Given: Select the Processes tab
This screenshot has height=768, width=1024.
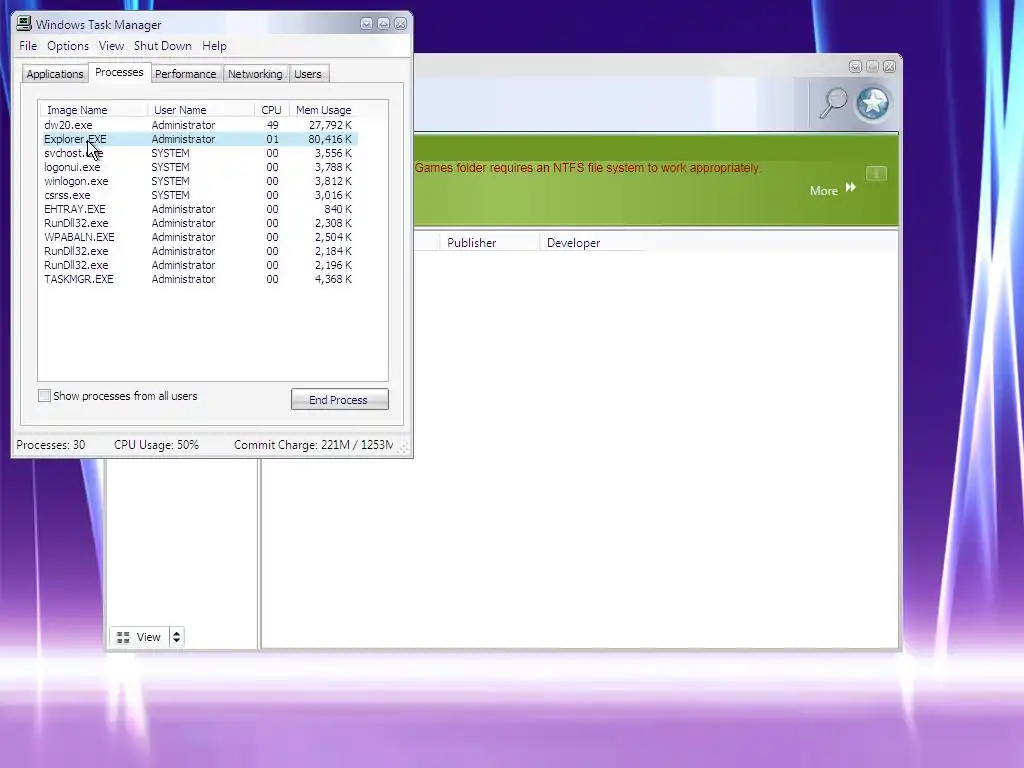Looking at the screenshot, I should click(x=119, y=72).
